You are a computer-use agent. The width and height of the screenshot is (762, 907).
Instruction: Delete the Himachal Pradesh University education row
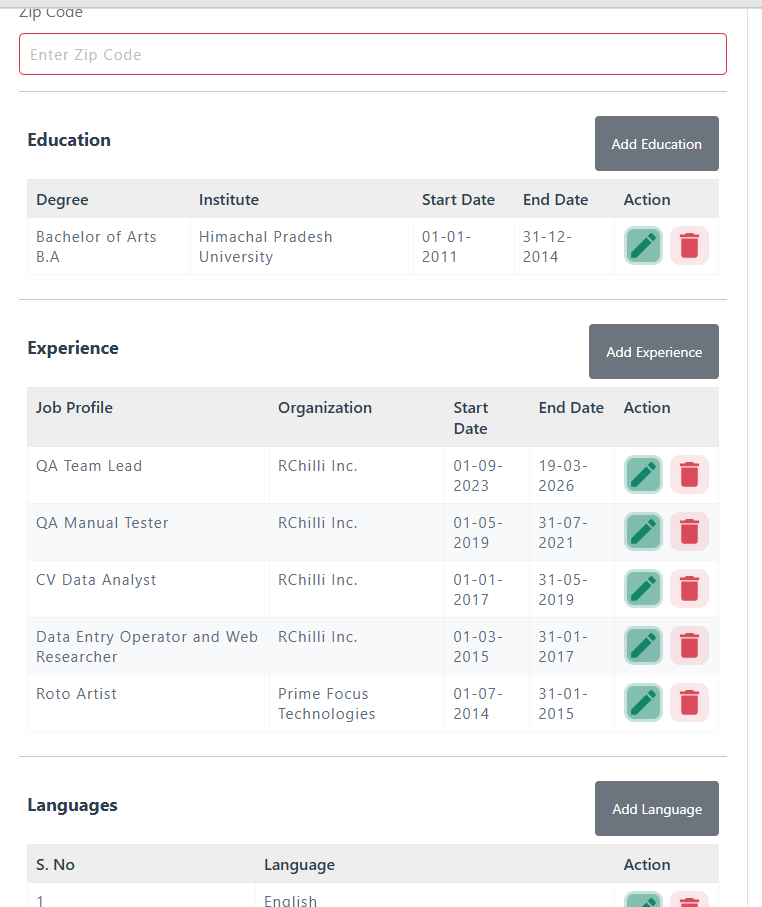click(689, 246)
